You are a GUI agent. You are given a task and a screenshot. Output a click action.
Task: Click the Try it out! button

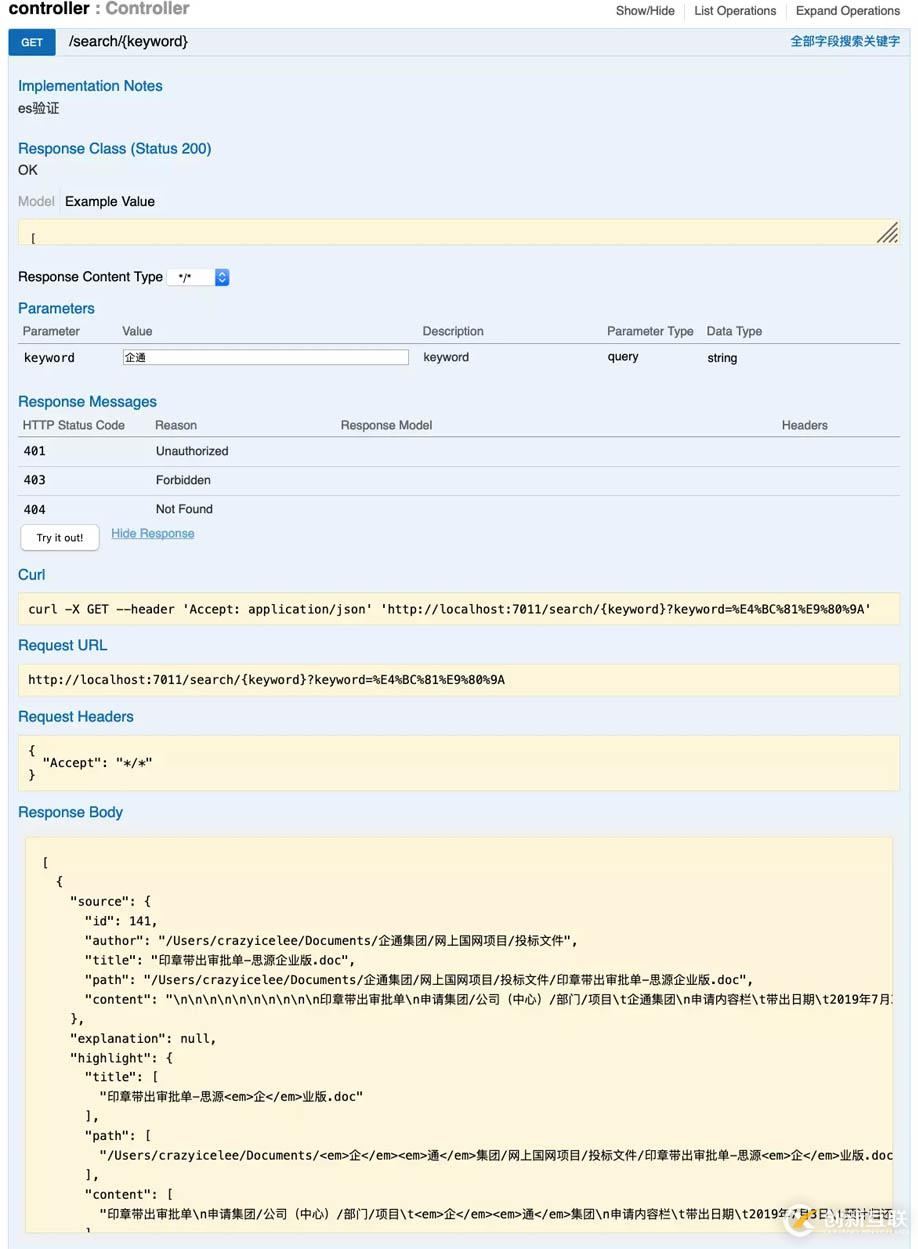coord(60,538)
